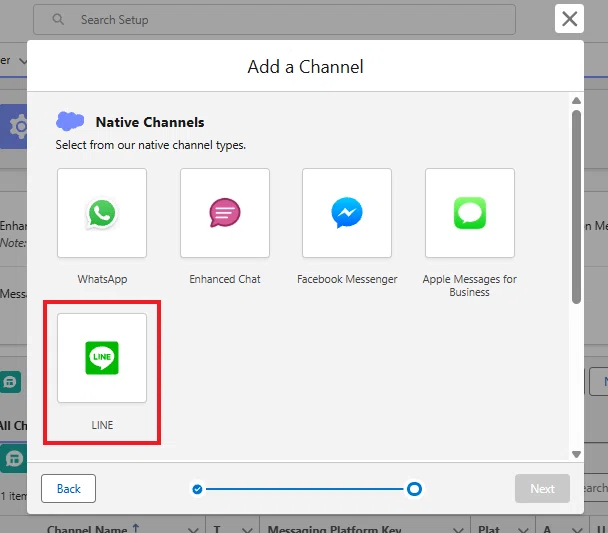Sort by Channel Name column header

(87, 529)
